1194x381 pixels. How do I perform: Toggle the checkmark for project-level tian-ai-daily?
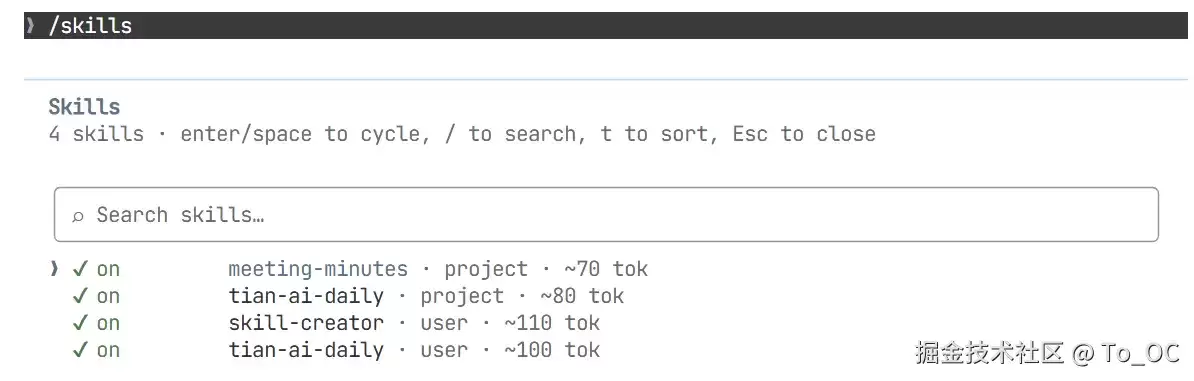(81, 296)
